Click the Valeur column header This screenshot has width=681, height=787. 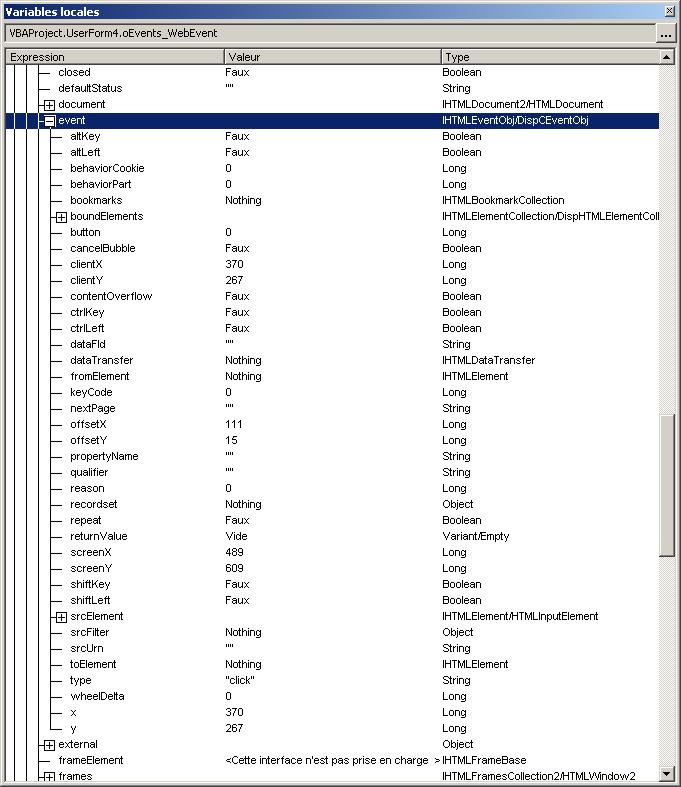(331, 57)
